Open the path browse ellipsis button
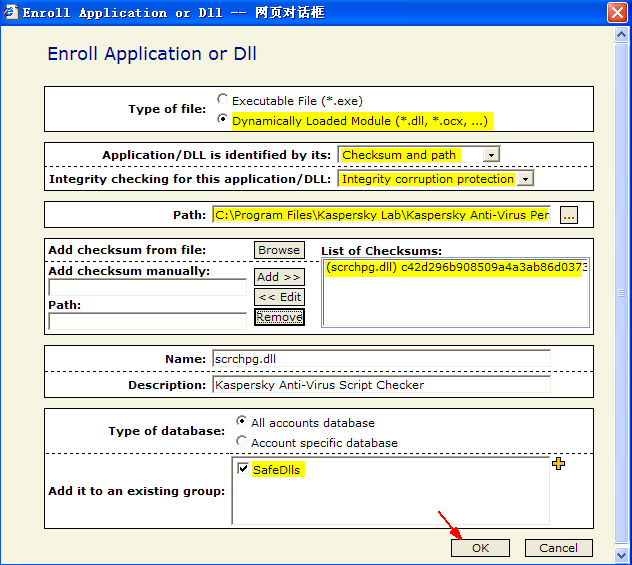 (569, 215)
